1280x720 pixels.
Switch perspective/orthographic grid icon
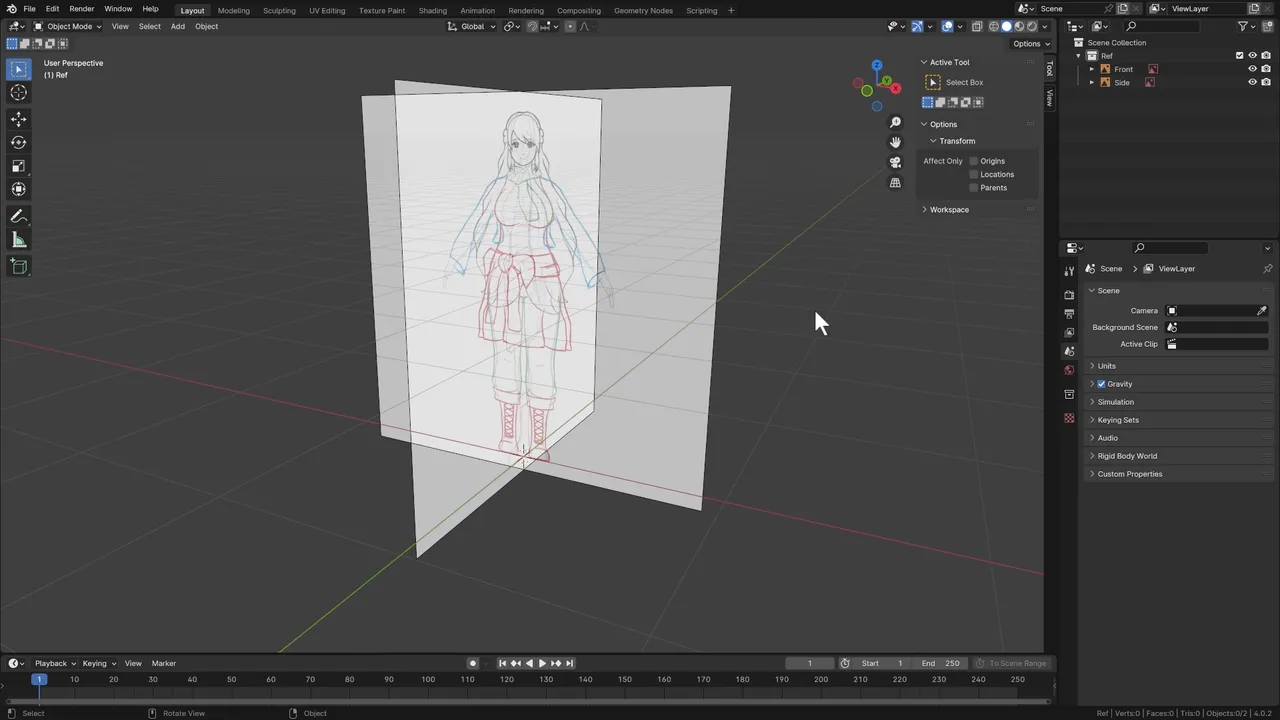[x=895, y=183]
